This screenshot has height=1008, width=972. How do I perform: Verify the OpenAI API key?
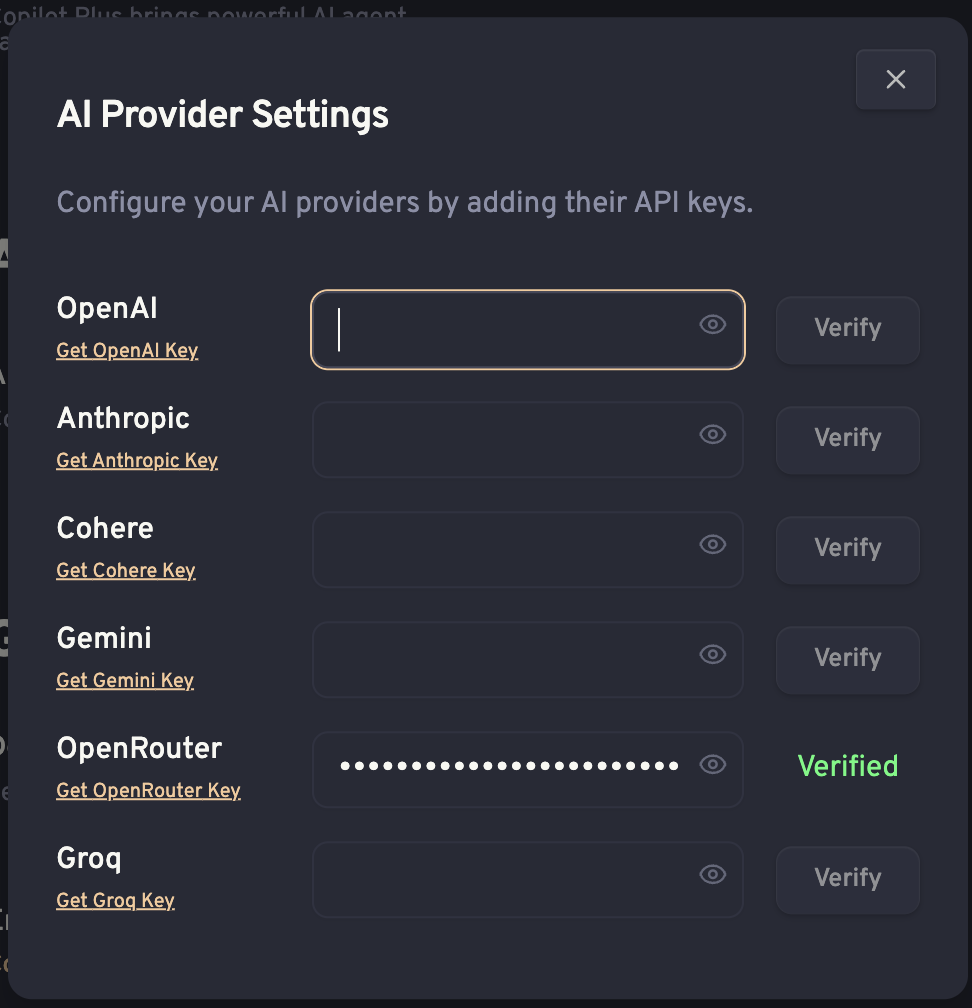coord(847,330)
